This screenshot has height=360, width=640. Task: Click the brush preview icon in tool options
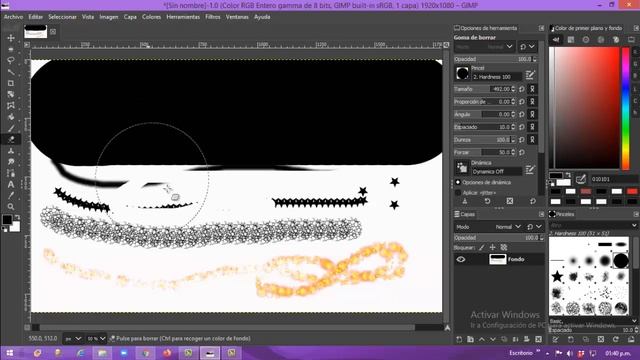(x=462, y=73)
